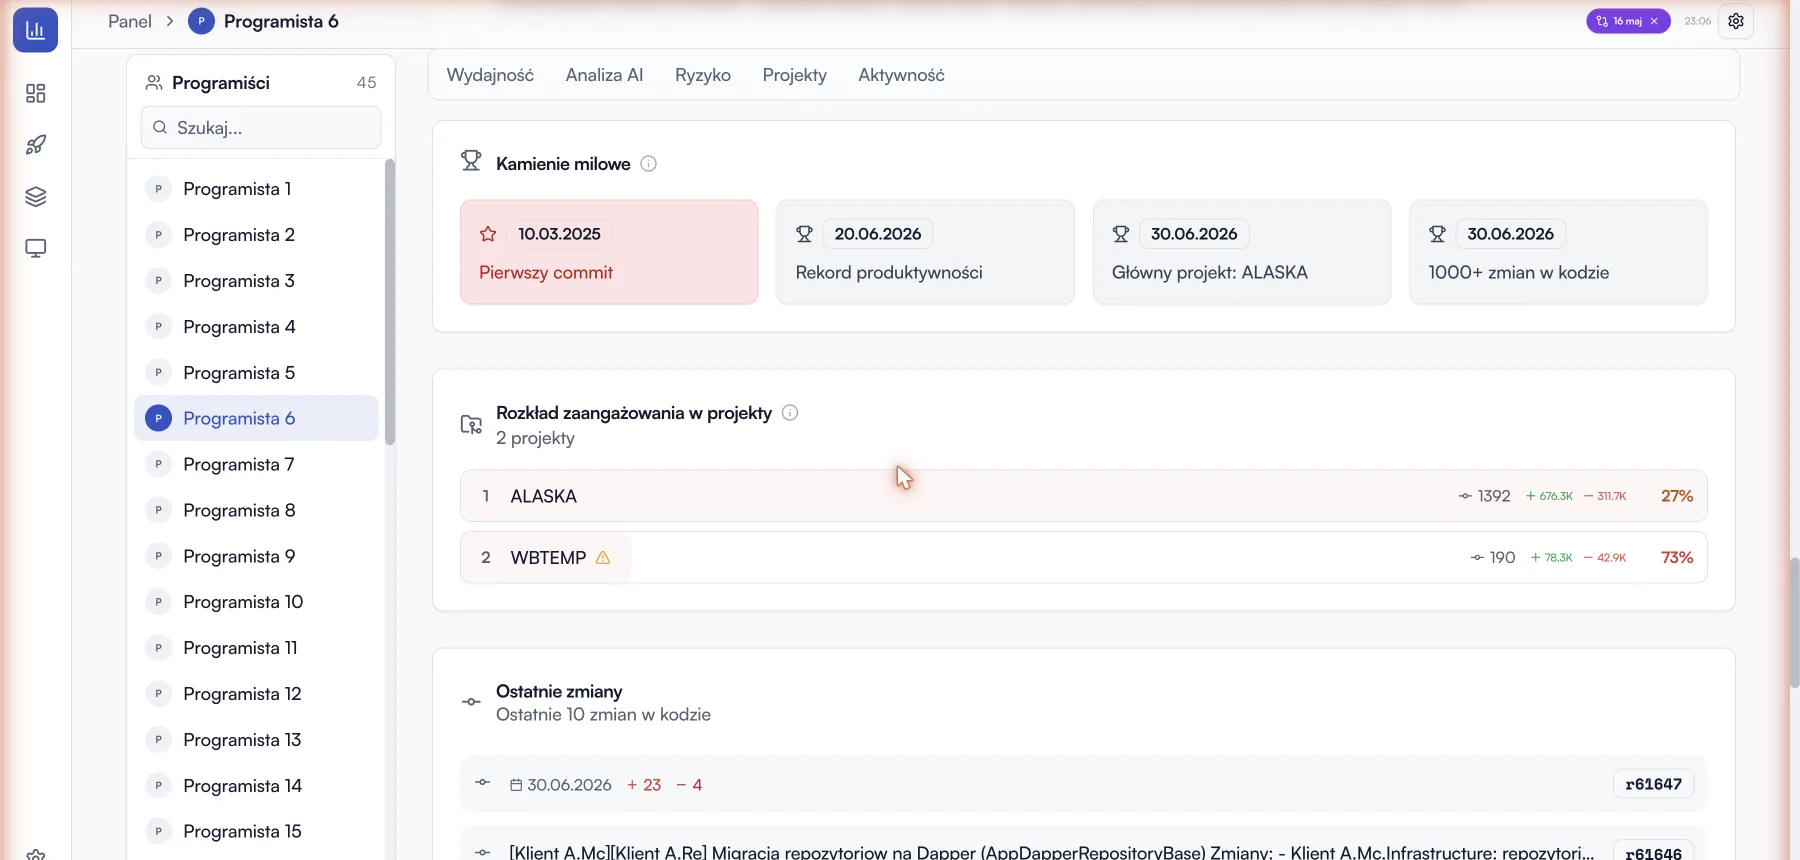
Task: Select Programista 2 in the list
Action: click(257, 235)
